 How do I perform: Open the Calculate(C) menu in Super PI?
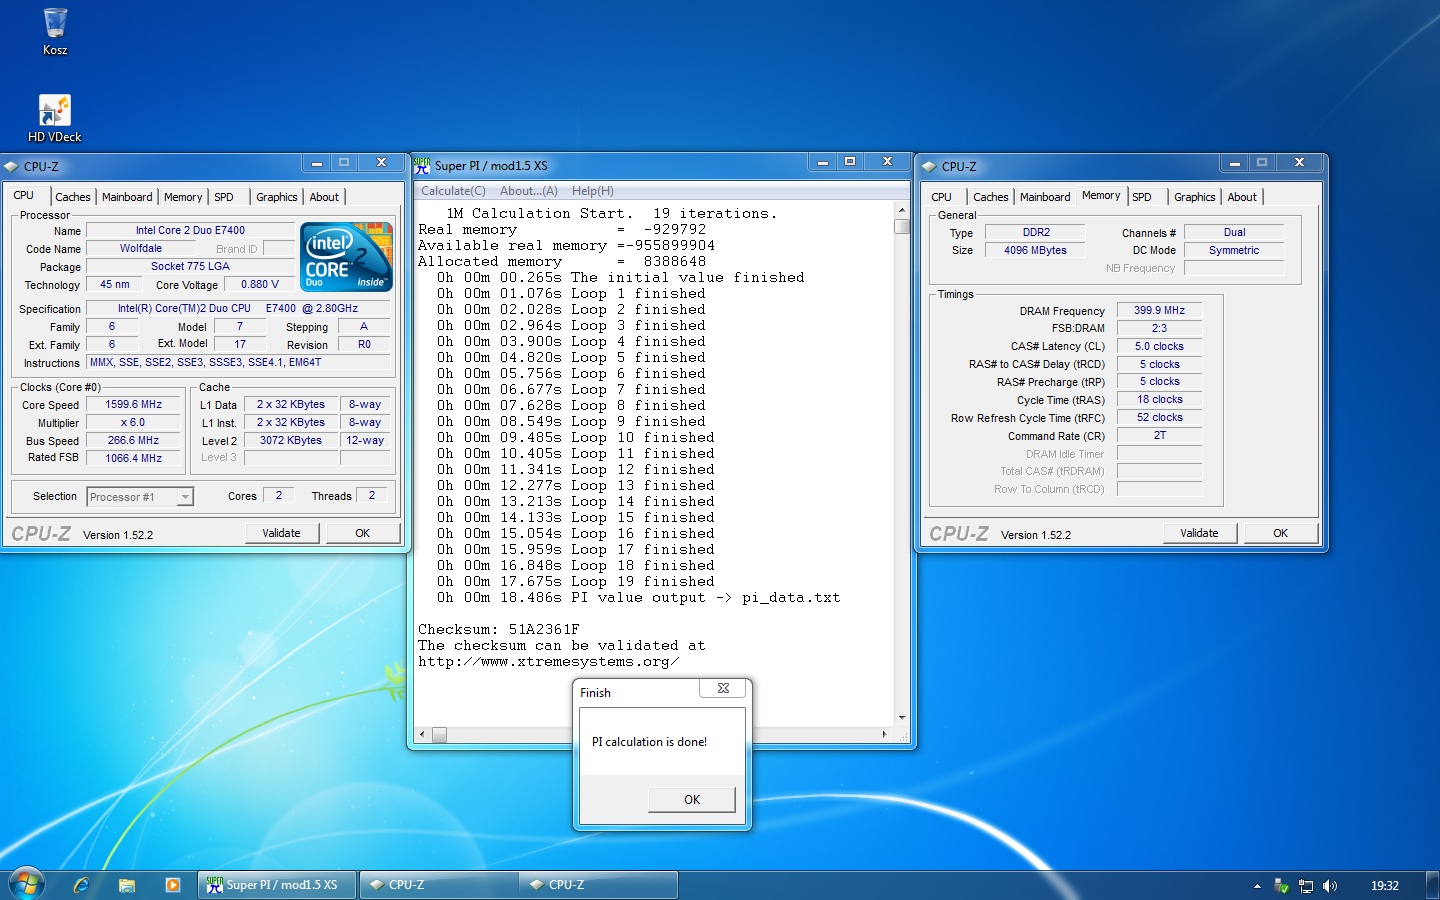tap(453, 191)
